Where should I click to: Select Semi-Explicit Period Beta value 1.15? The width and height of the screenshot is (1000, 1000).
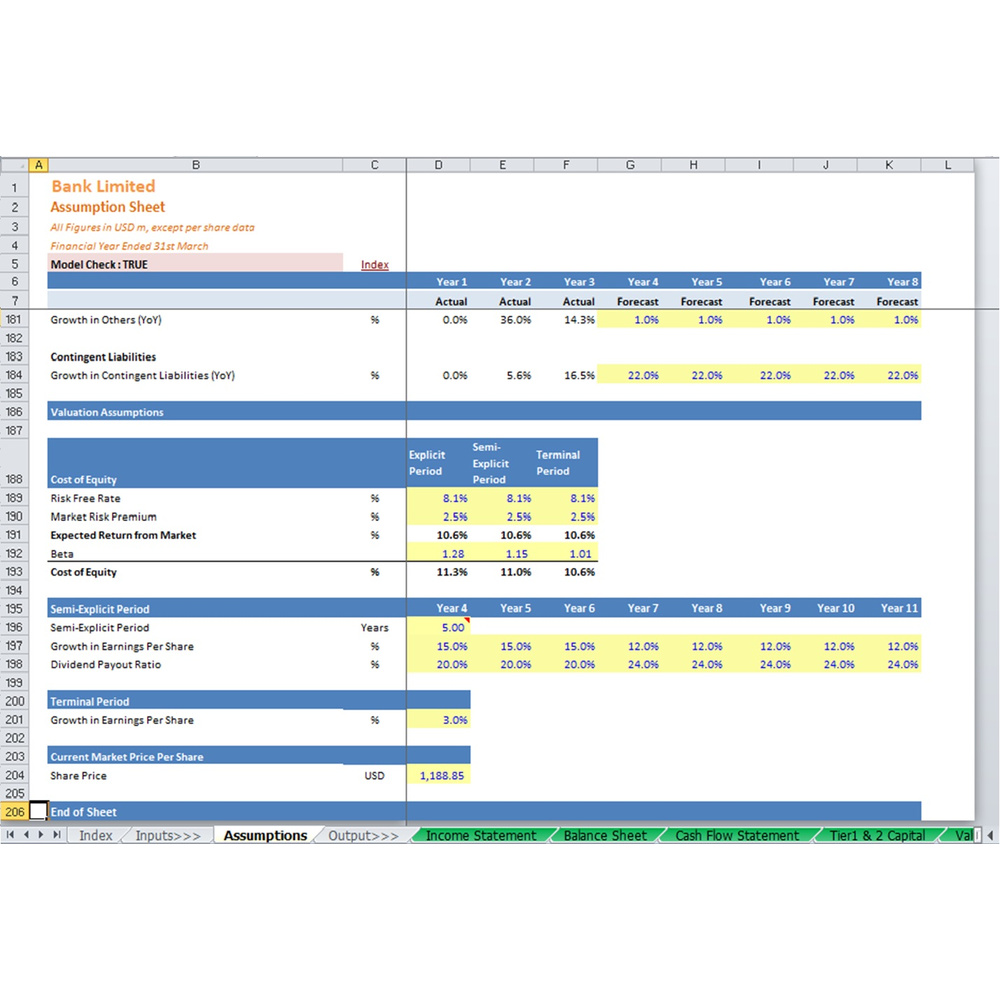coord(502,554)
